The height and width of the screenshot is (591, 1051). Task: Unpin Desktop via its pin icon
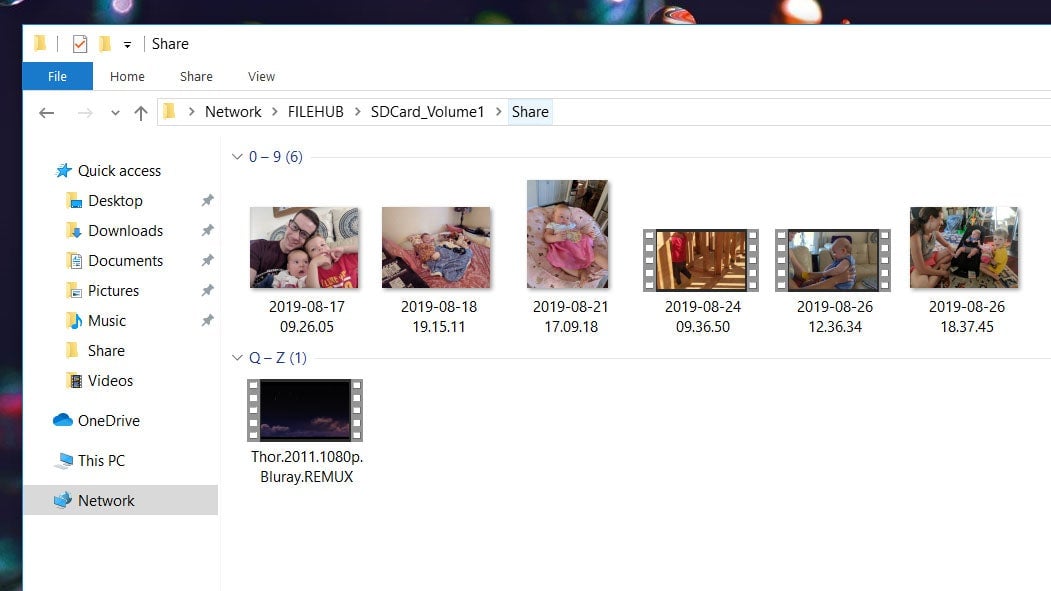click(207, 200)
